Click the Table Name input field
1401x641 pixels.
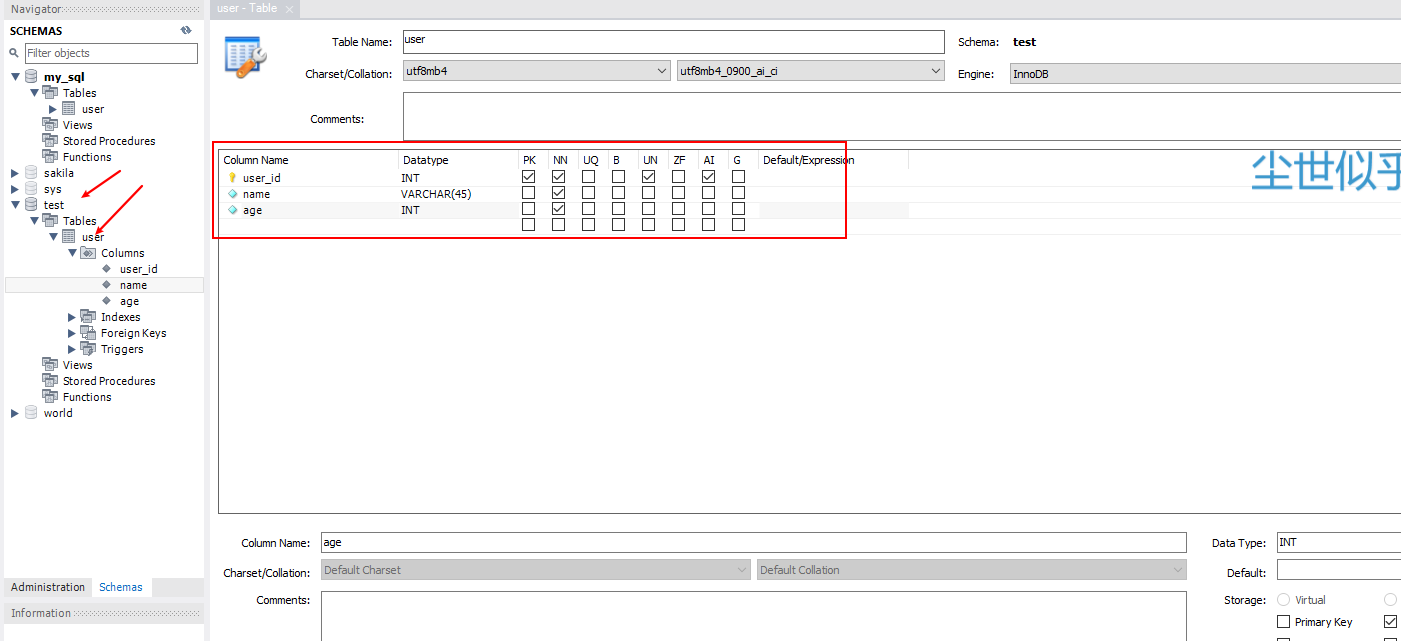[673, 42]
